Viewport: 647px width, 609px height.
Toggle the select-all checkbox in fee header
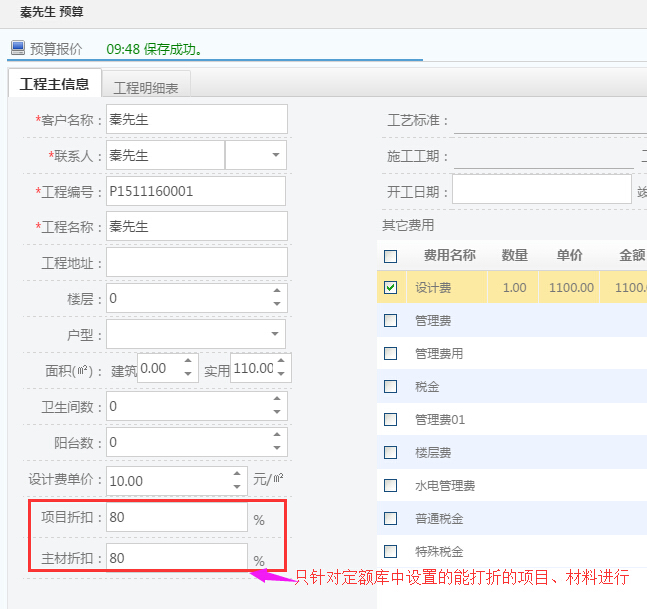click(x=391, y=256)
